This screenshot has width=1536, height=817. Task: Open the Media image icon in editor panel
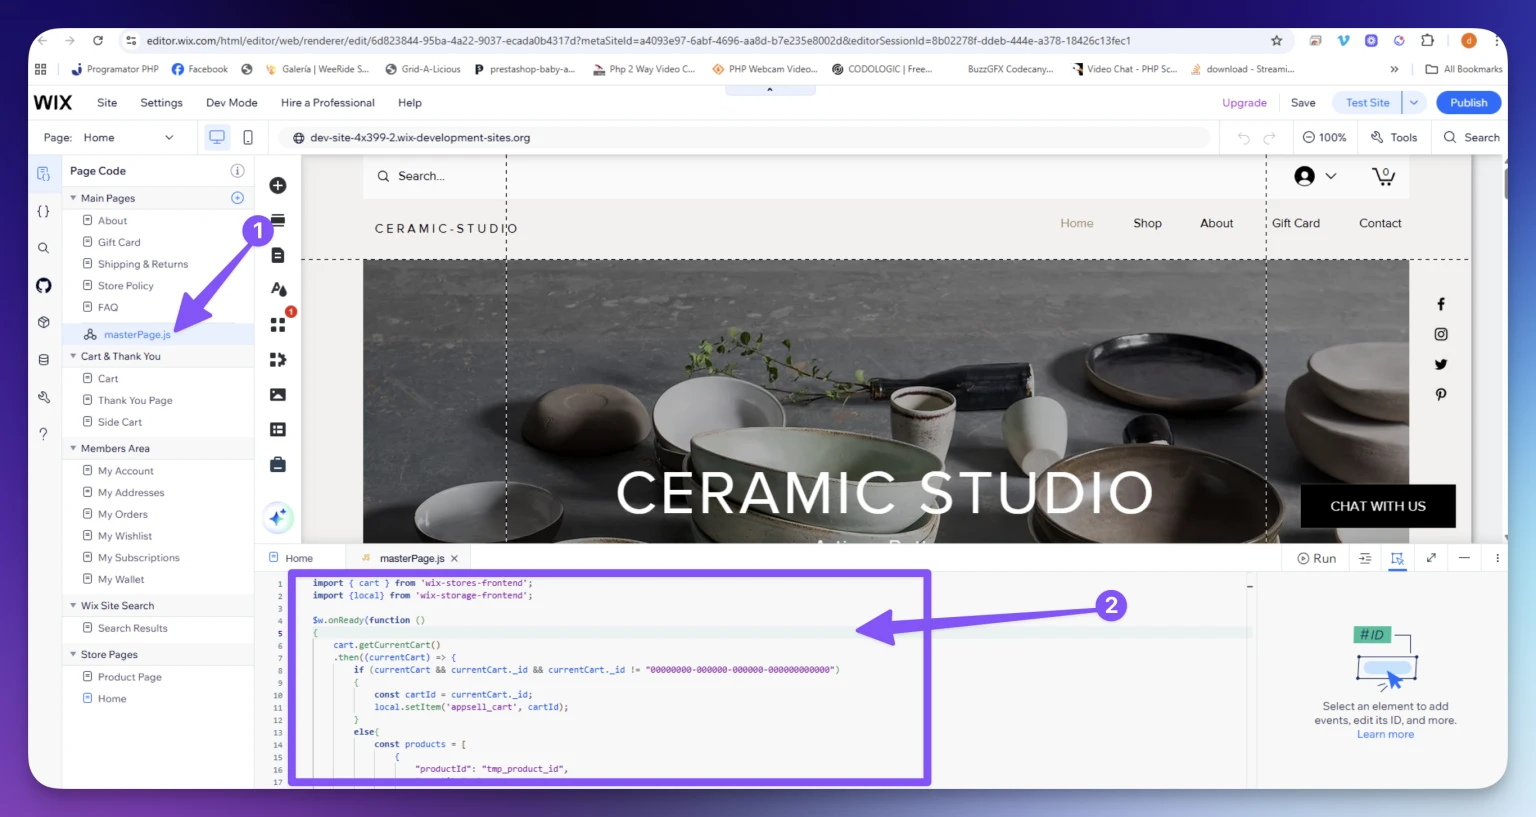tap(278, 395)
